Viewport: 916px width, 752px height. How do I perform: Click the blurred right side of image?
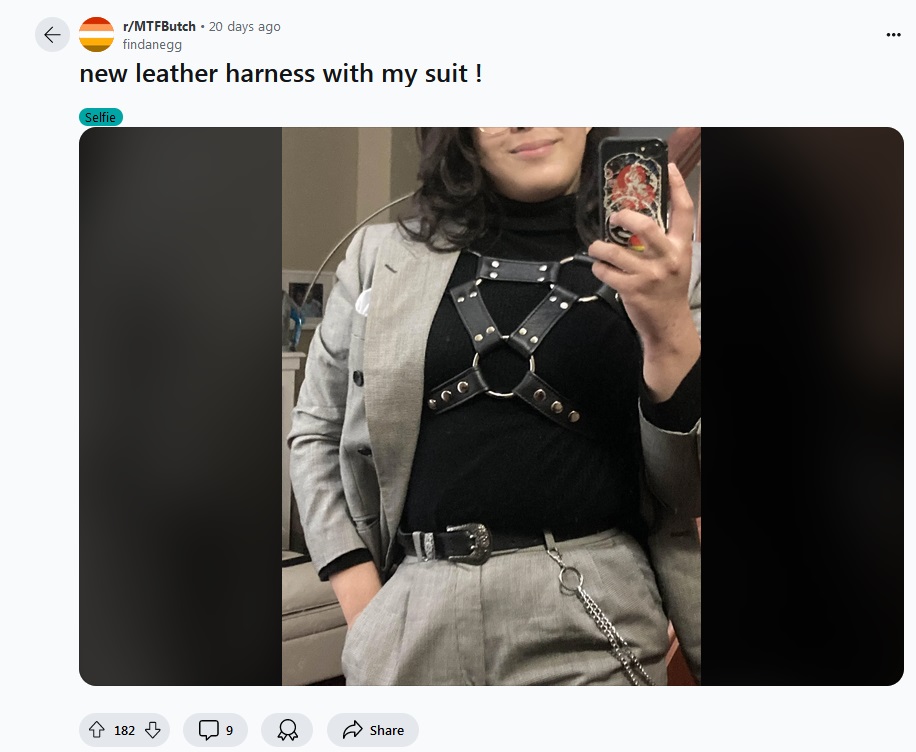[x=802, y=406]
